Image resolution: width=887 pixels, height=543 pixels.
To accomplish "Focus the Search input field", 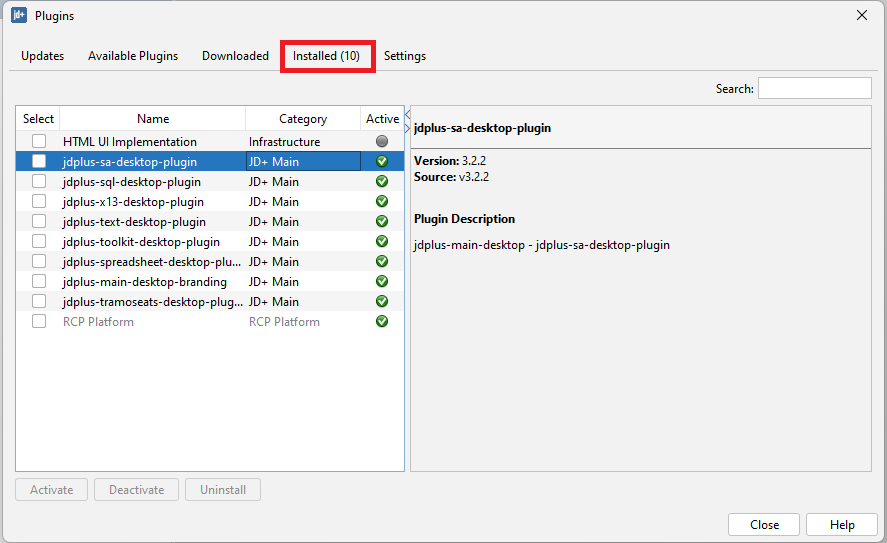I will 814,89.
